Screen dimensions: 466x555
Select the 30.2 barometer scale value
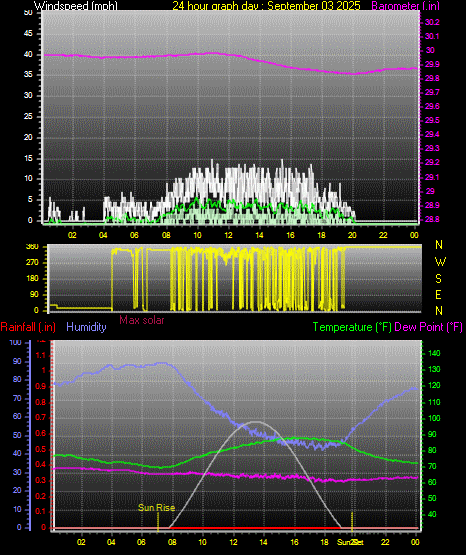coord(432,22)
